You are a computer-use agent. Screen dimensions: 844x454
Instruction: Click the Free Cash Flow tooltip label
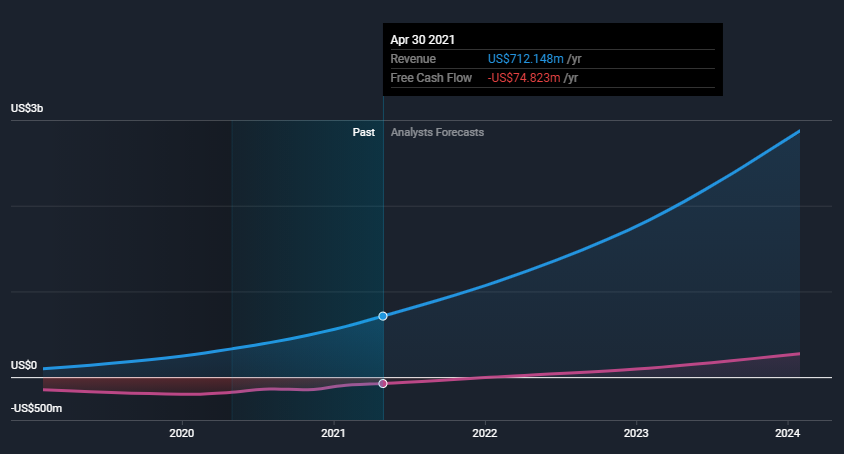tap(431, 78)
